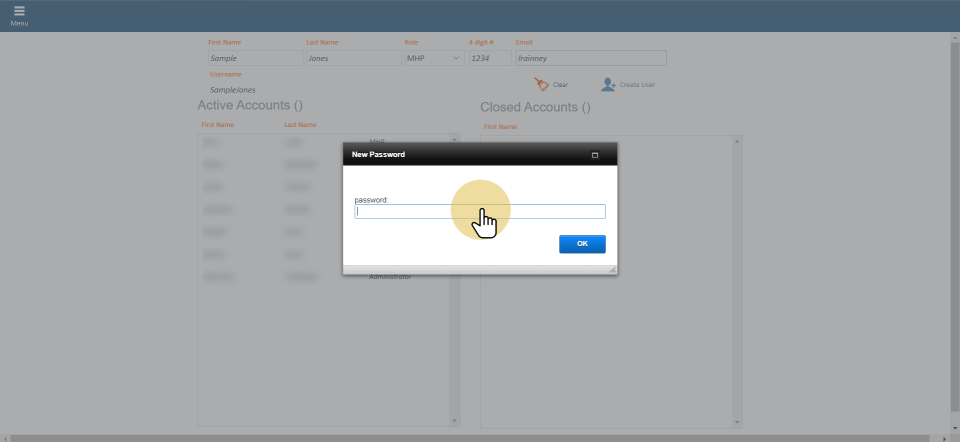
Task: Click the broom Clear icon
Action: 541,85
